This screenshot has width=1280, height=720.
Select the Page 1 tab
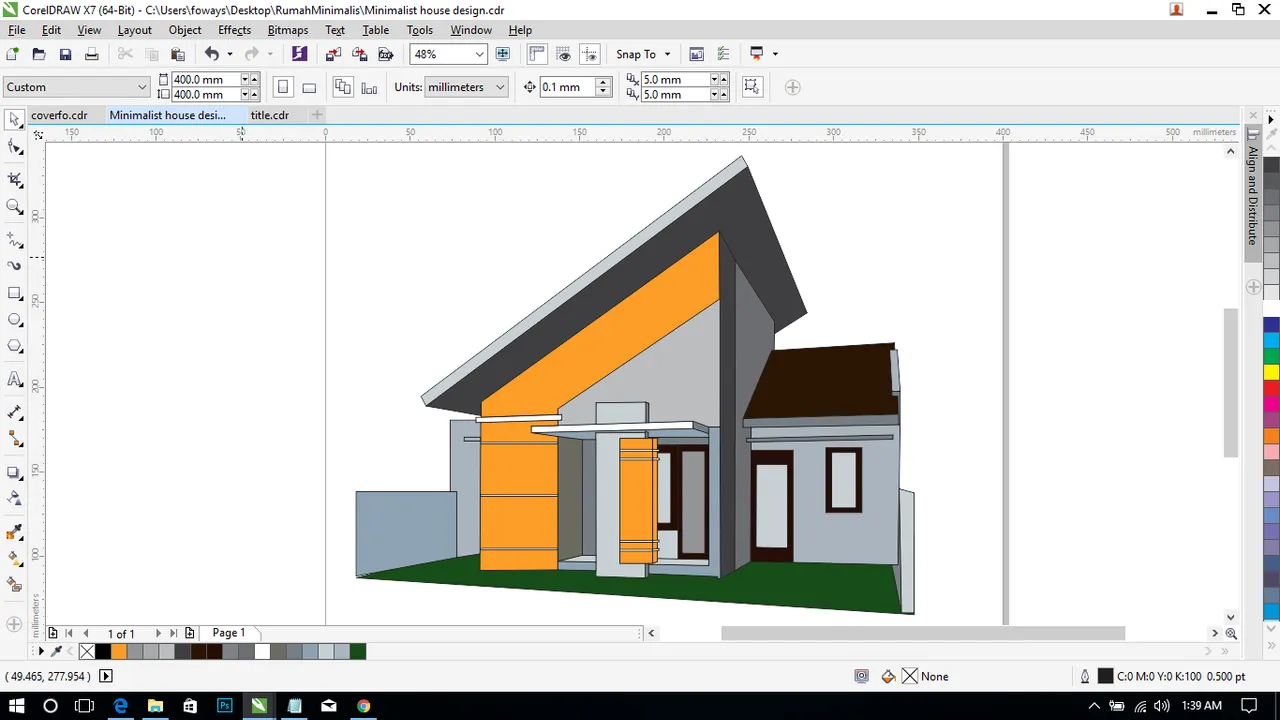[229, 633]
